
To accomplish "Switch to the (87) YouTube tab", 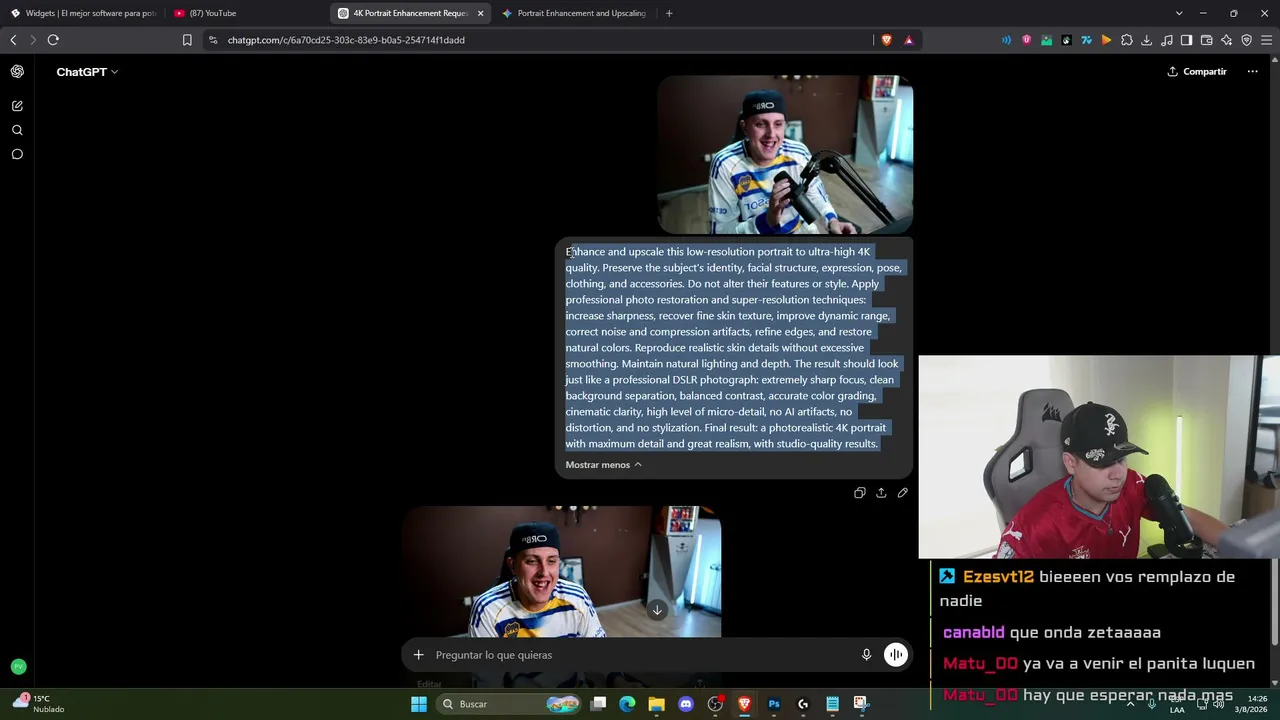I will point(246,13).
